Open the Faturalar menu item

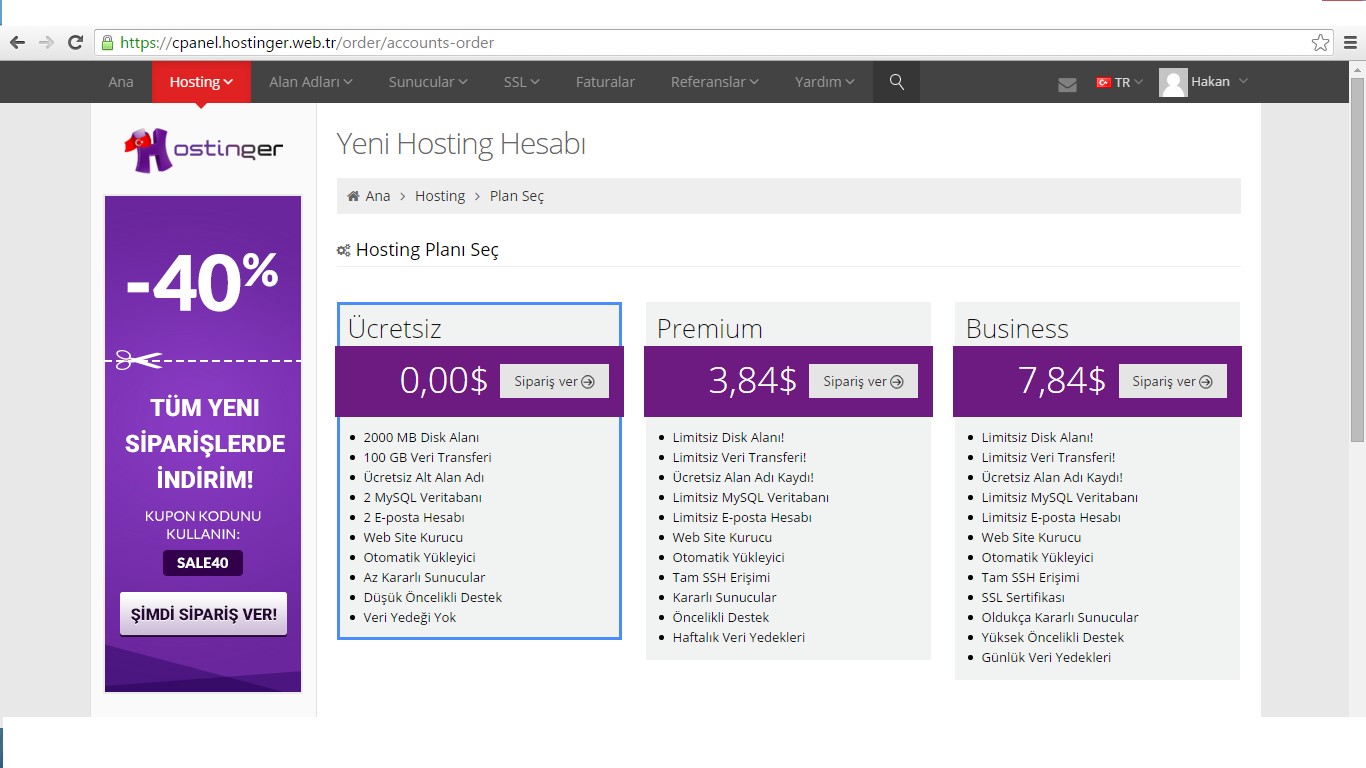click(x=605, y=82)
